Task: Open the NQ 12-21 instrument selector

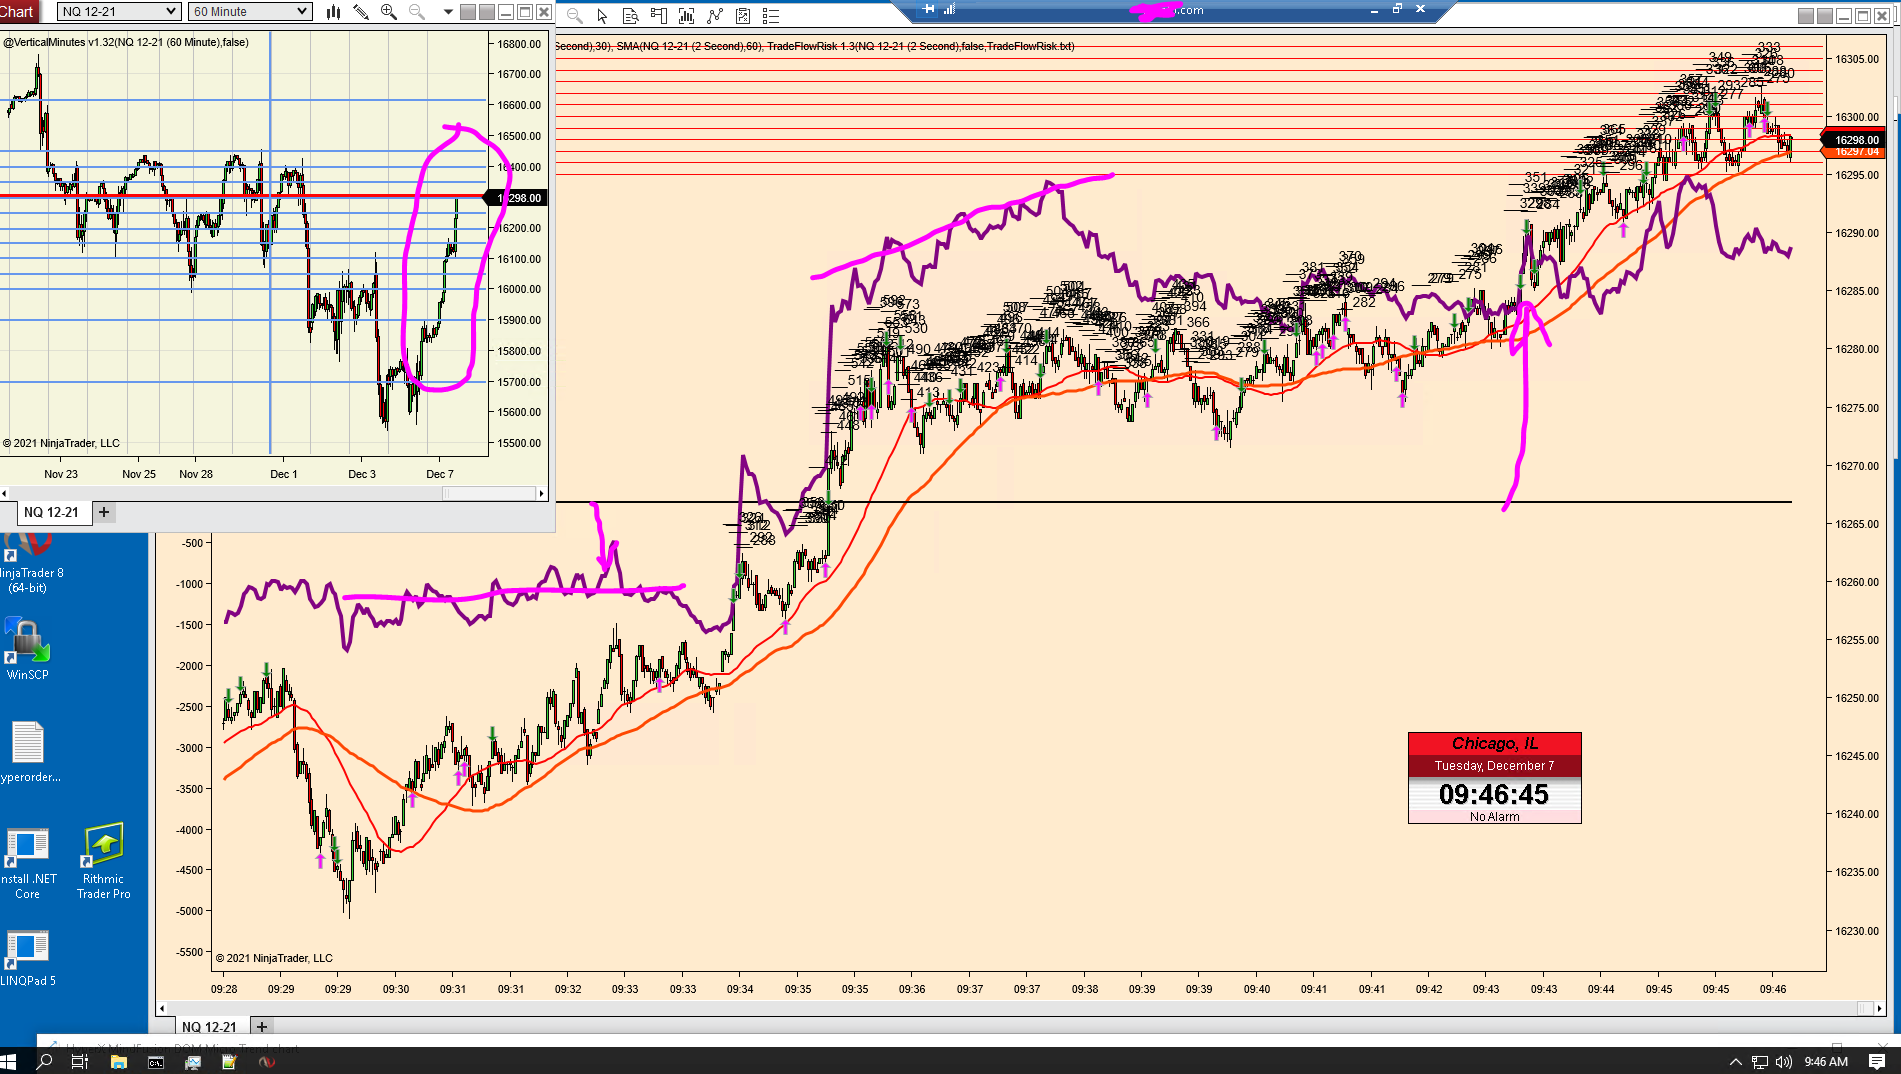Action: click(x=119, y=11)
